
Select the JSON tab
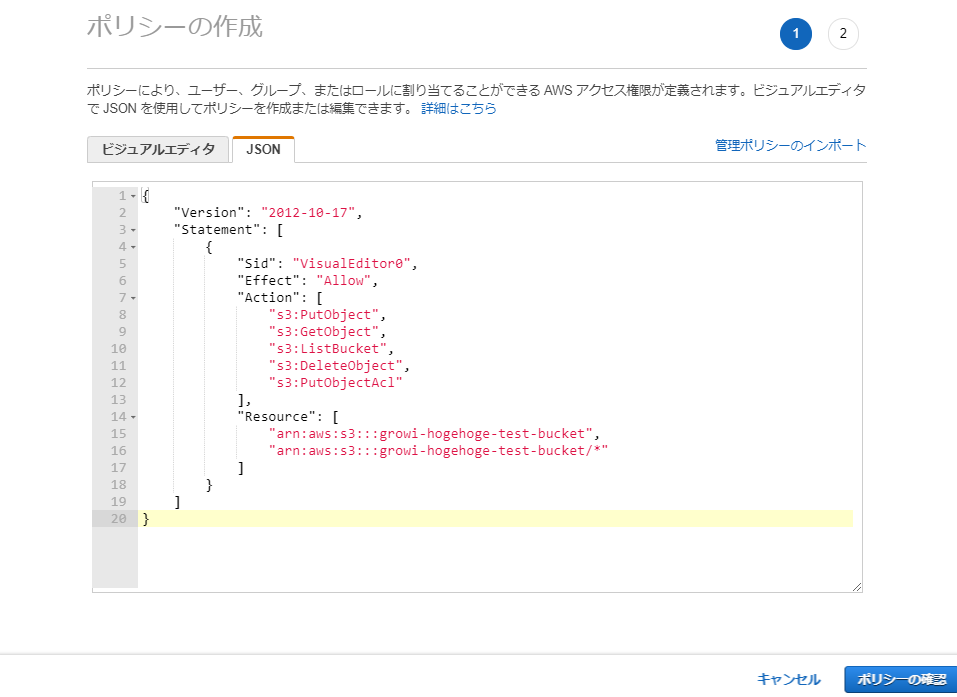tap(263, 149)
